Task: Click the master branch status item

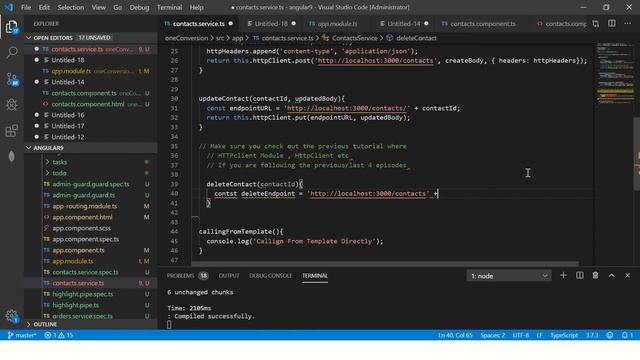Action: pos(22,335)
